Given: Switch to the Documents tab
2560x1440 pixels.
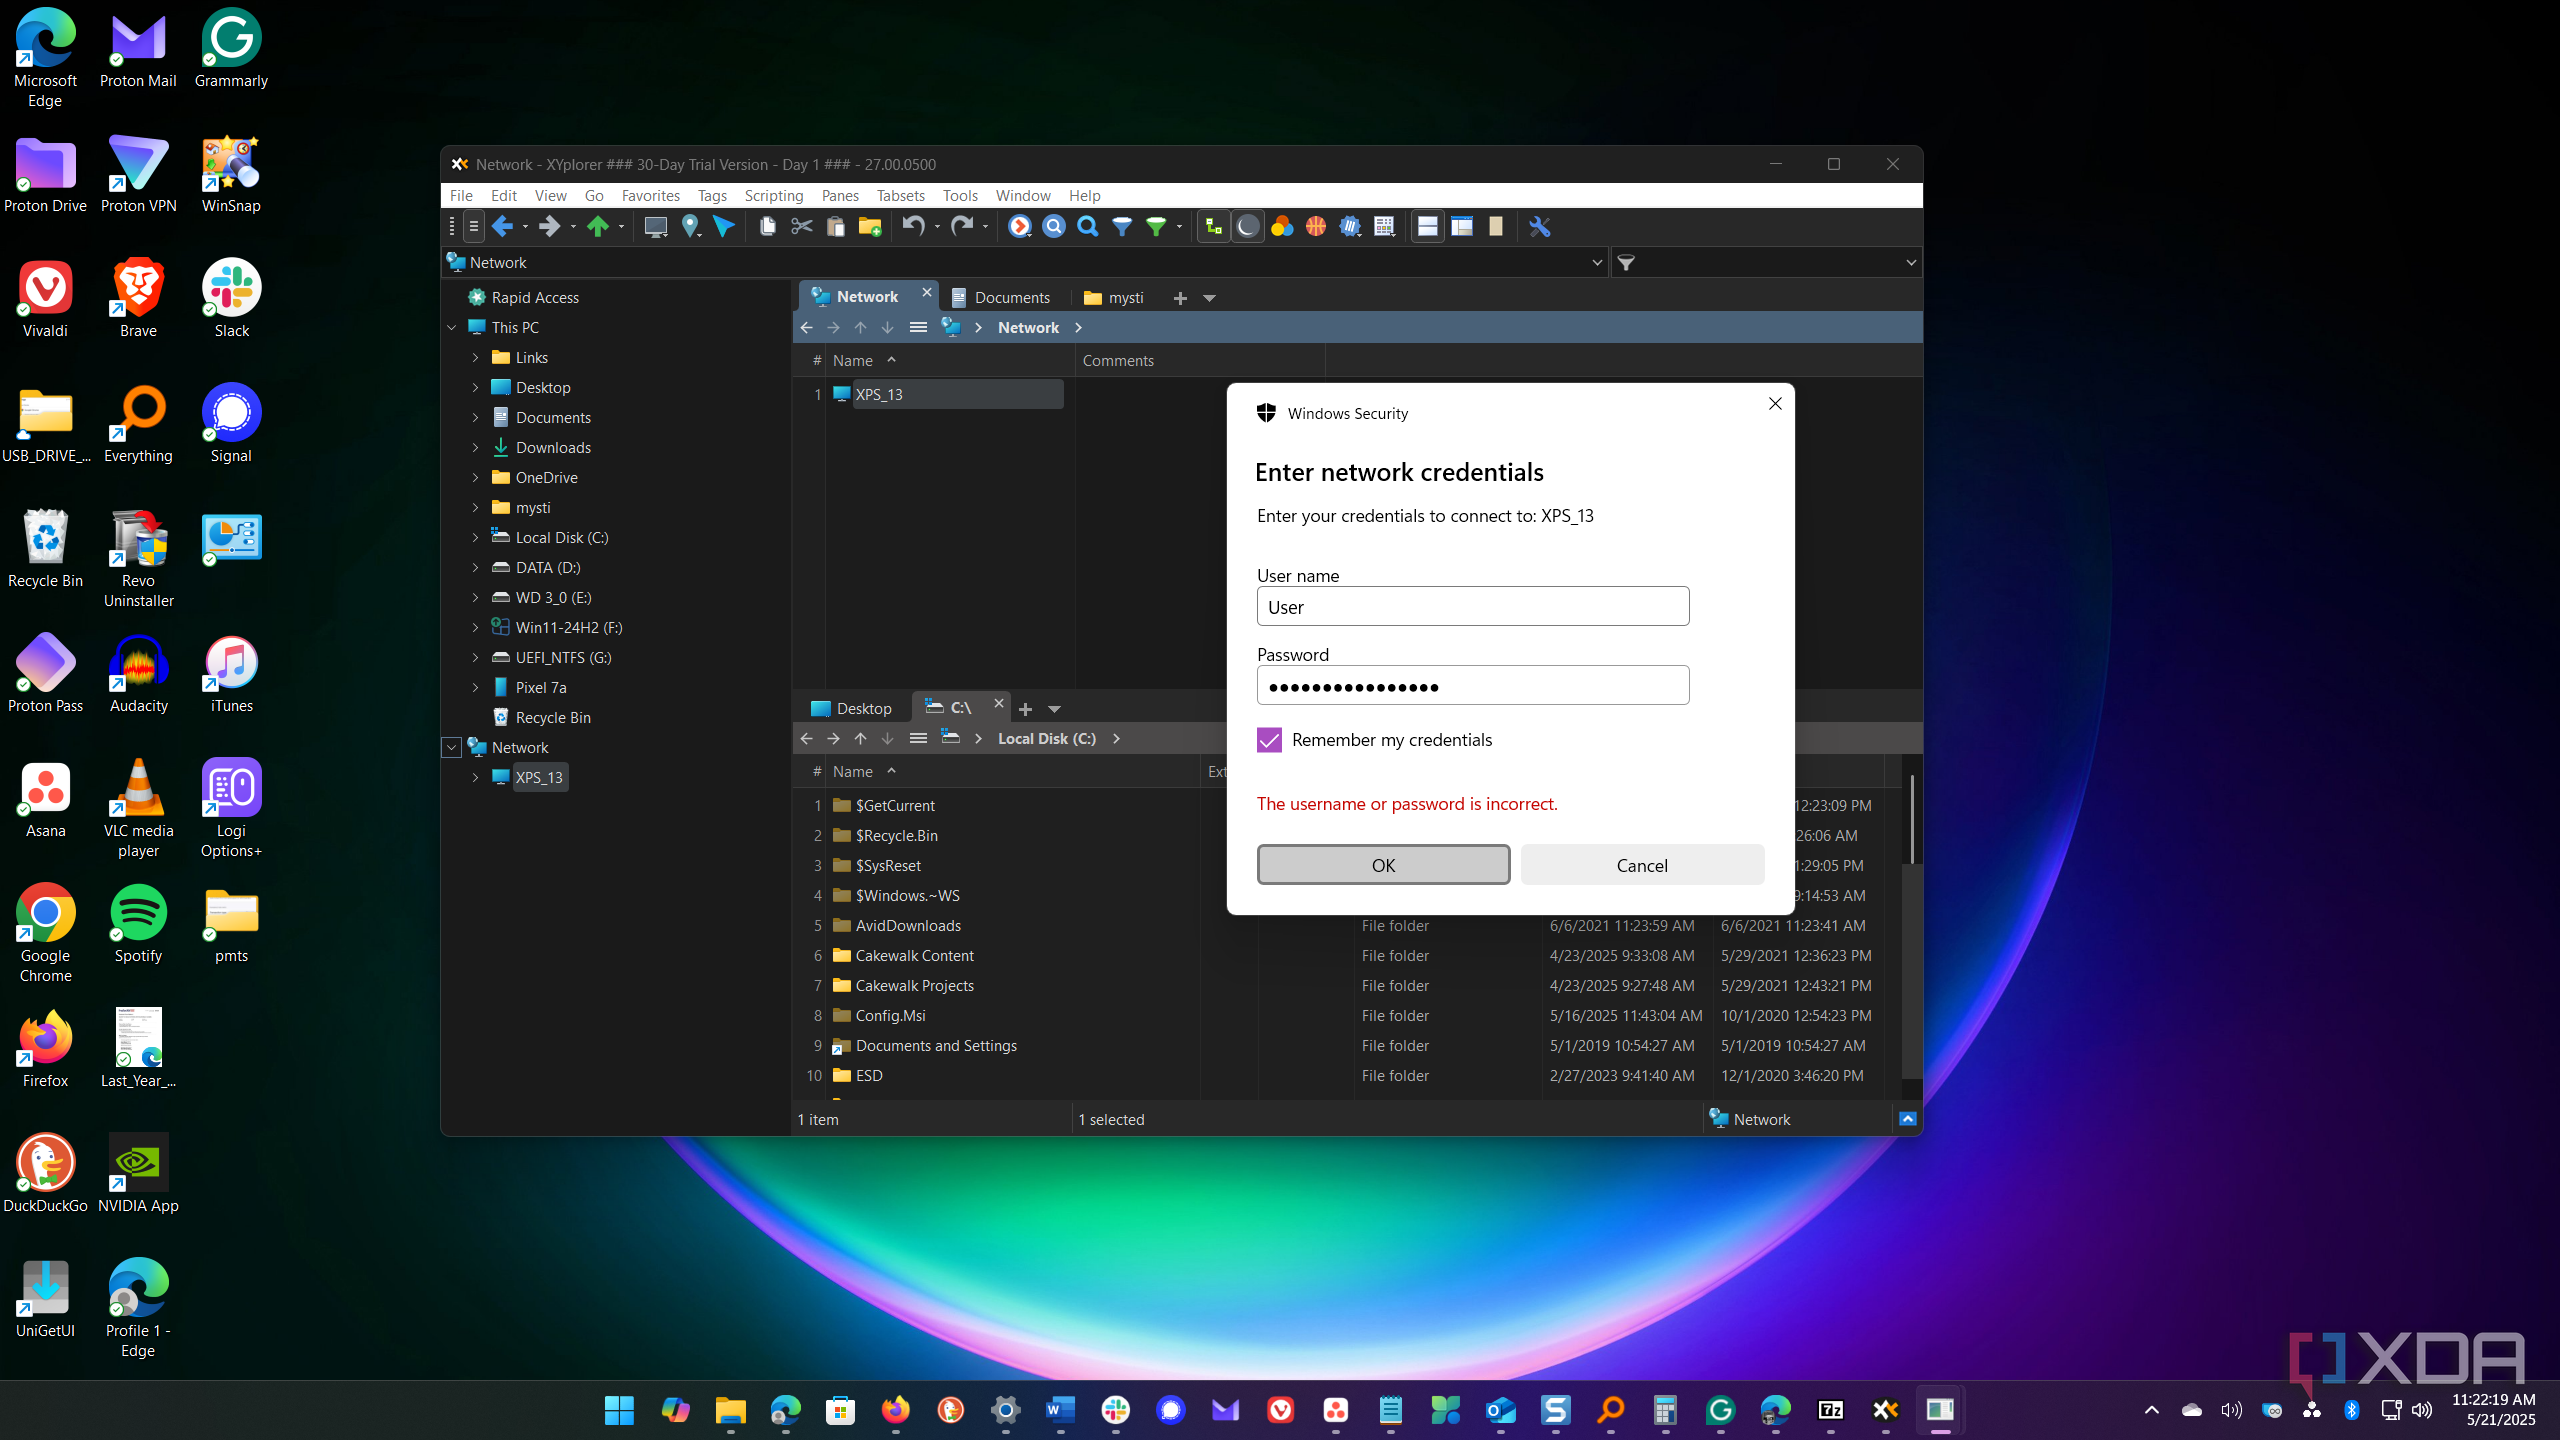Looking at the screenshot, I should 1001,298.
